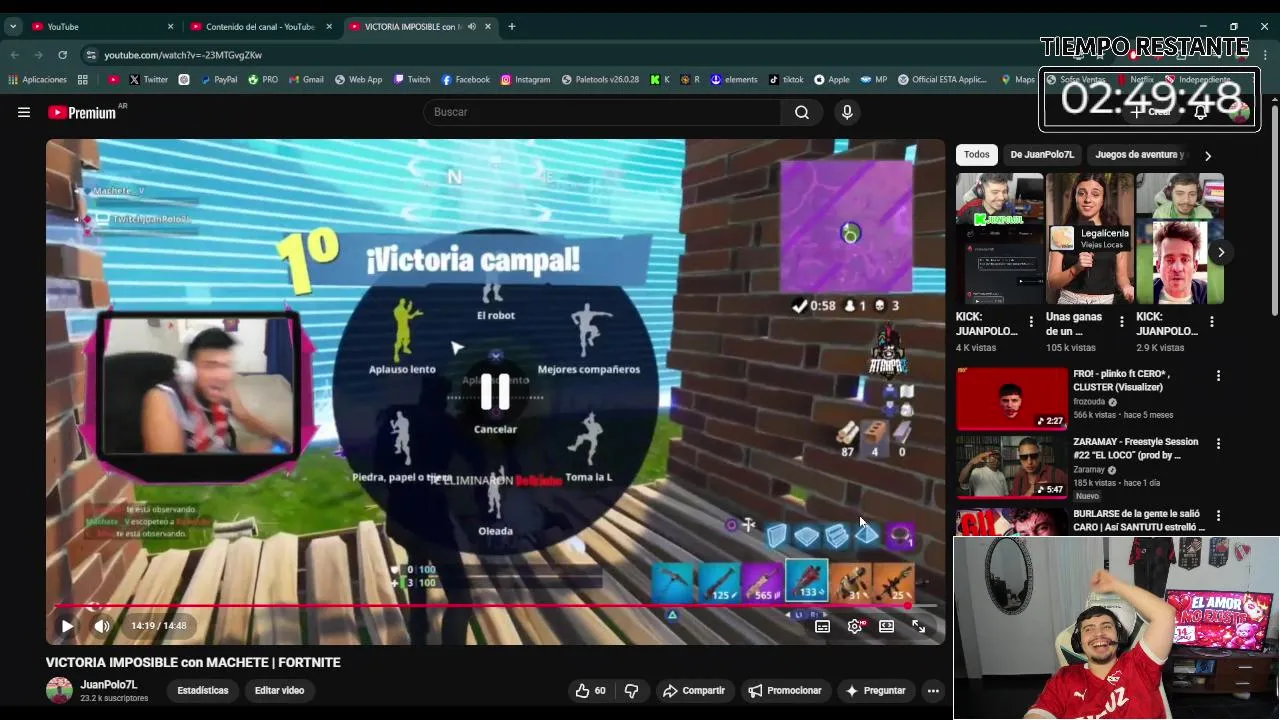
Task: Reload the page
Action: (x=62, y=55)
